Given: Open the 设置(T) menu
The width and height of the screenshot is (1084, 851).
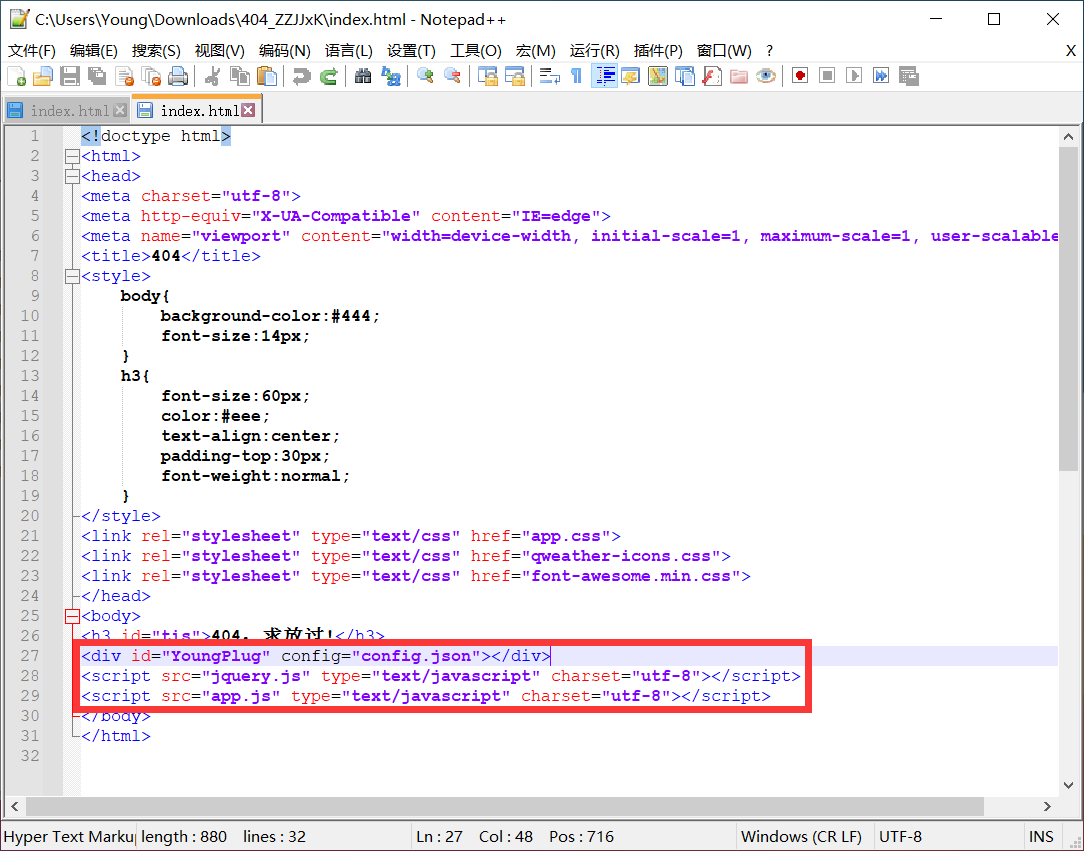Looking at the screenshot, I should click(411, 51).
